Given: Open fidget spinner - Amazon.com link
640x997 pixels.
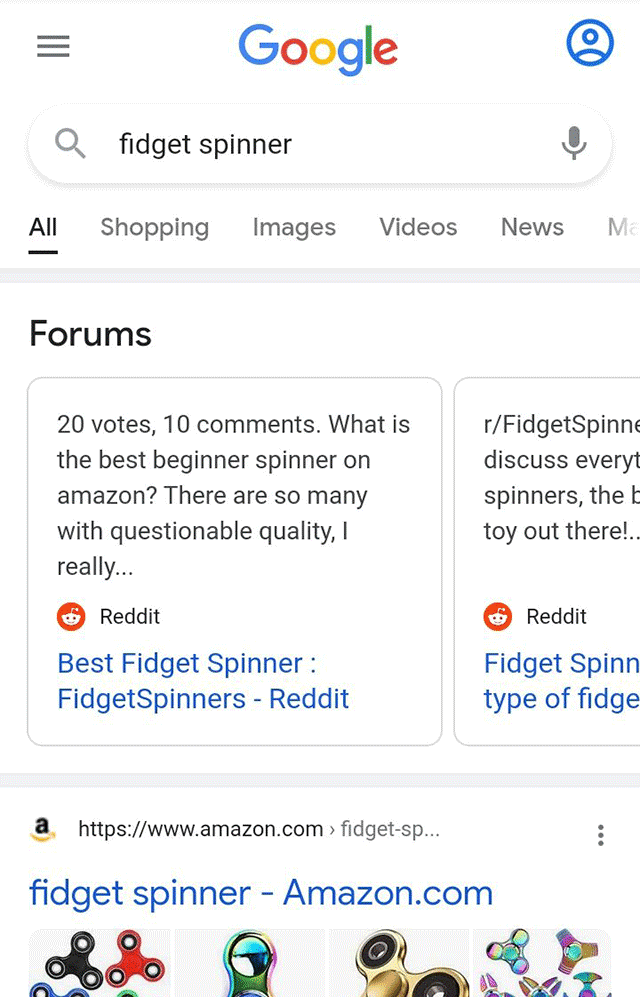Looking at the screenshot, I should click(261, 893).
